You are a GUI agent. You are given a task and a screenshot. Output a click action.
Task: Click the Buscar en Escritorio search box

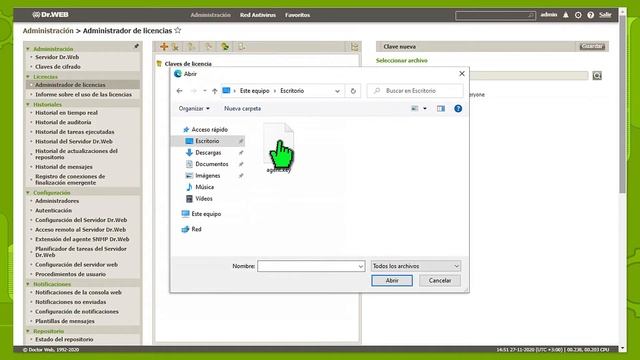pyautogui.click(x=416, y=91)
